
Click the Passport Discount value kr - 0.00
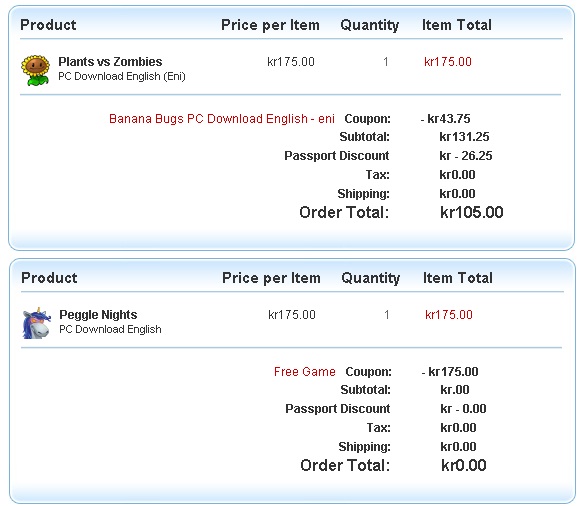(x=463, y=409)
